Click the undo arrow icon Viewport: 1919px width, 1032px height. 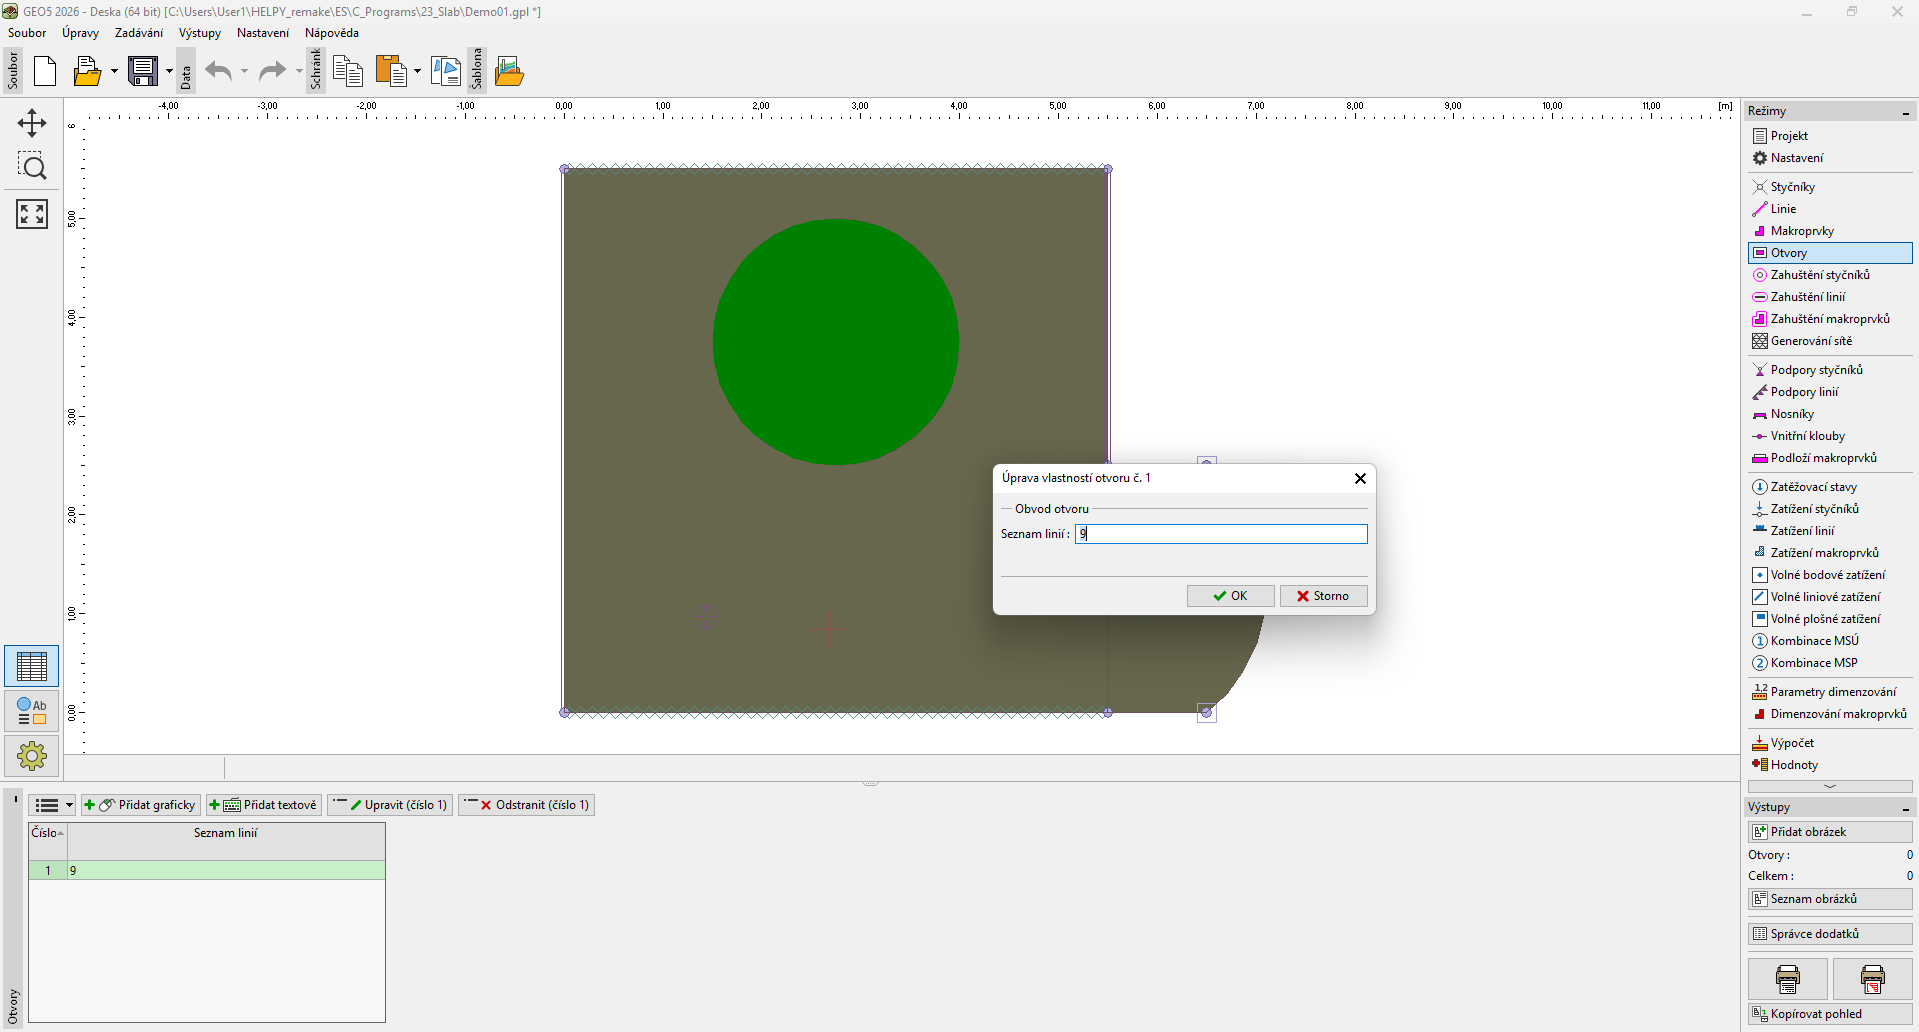tap(218, 72)
